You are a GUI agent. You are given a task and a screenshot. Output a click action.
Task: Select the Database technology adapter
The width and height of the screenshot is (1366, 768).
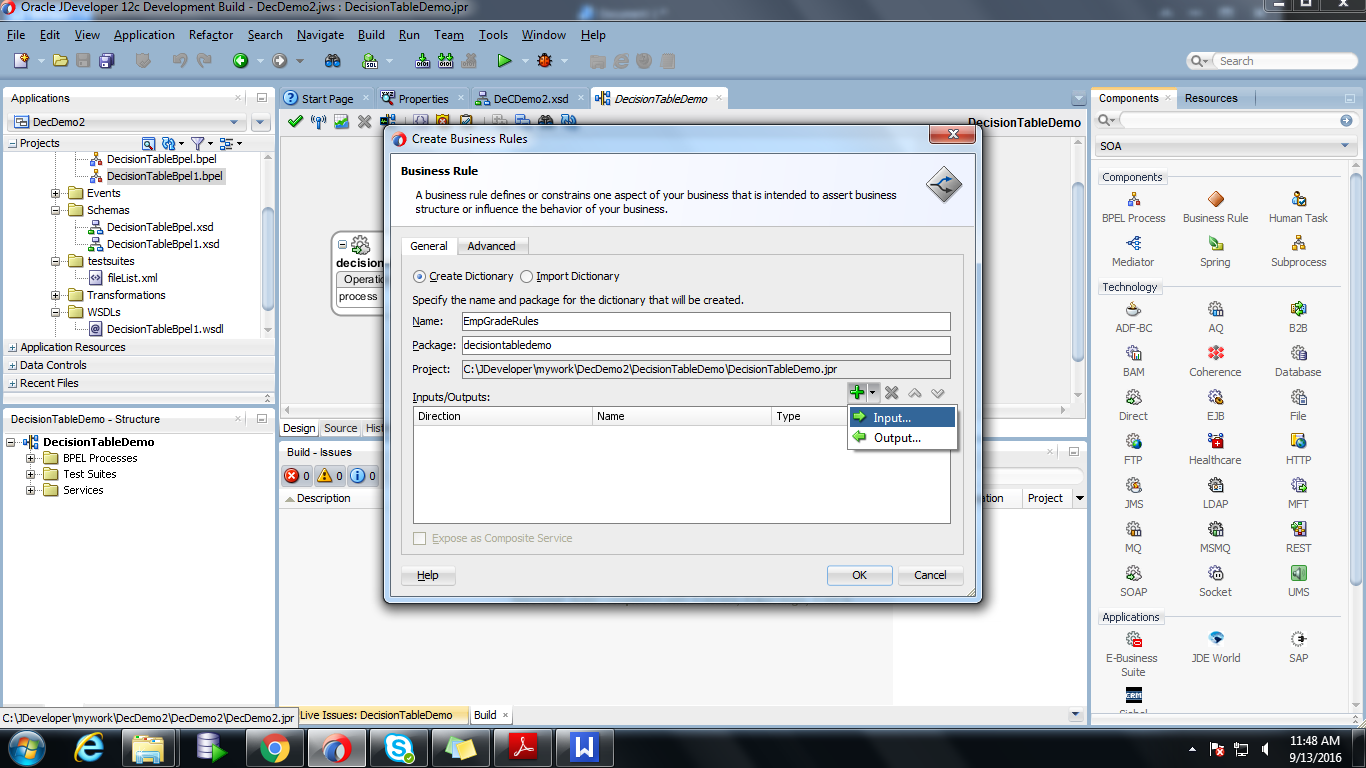pos(1297,354)
